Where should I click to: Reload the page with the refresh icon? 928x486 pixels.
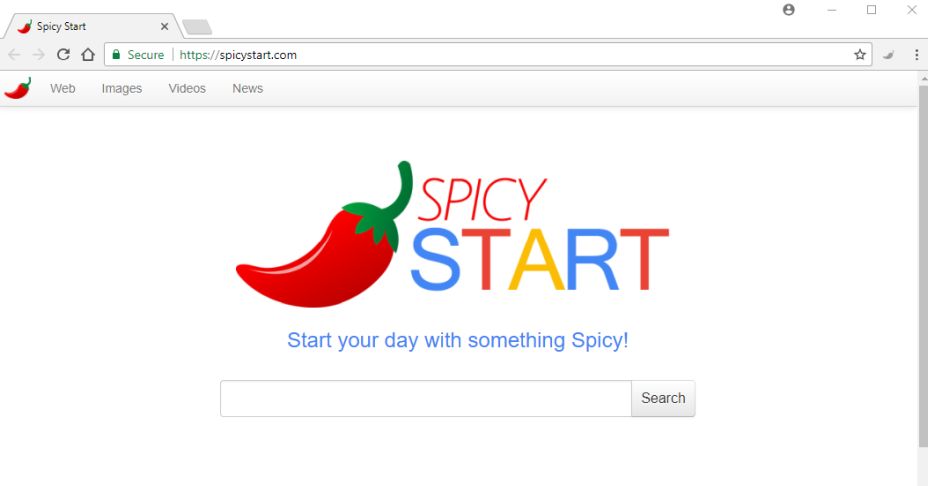(x=63, y=55)
